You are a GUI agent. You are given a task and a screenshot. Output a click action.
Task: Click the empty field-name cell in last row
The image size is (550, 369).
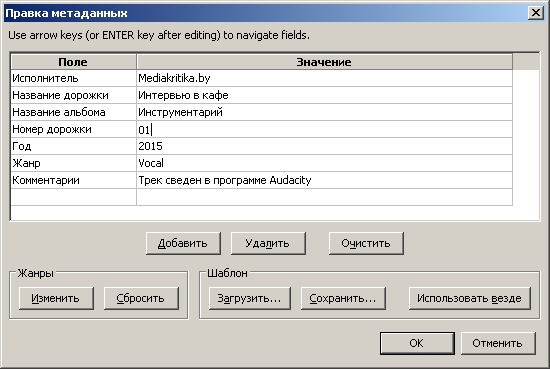coord(74,197)
